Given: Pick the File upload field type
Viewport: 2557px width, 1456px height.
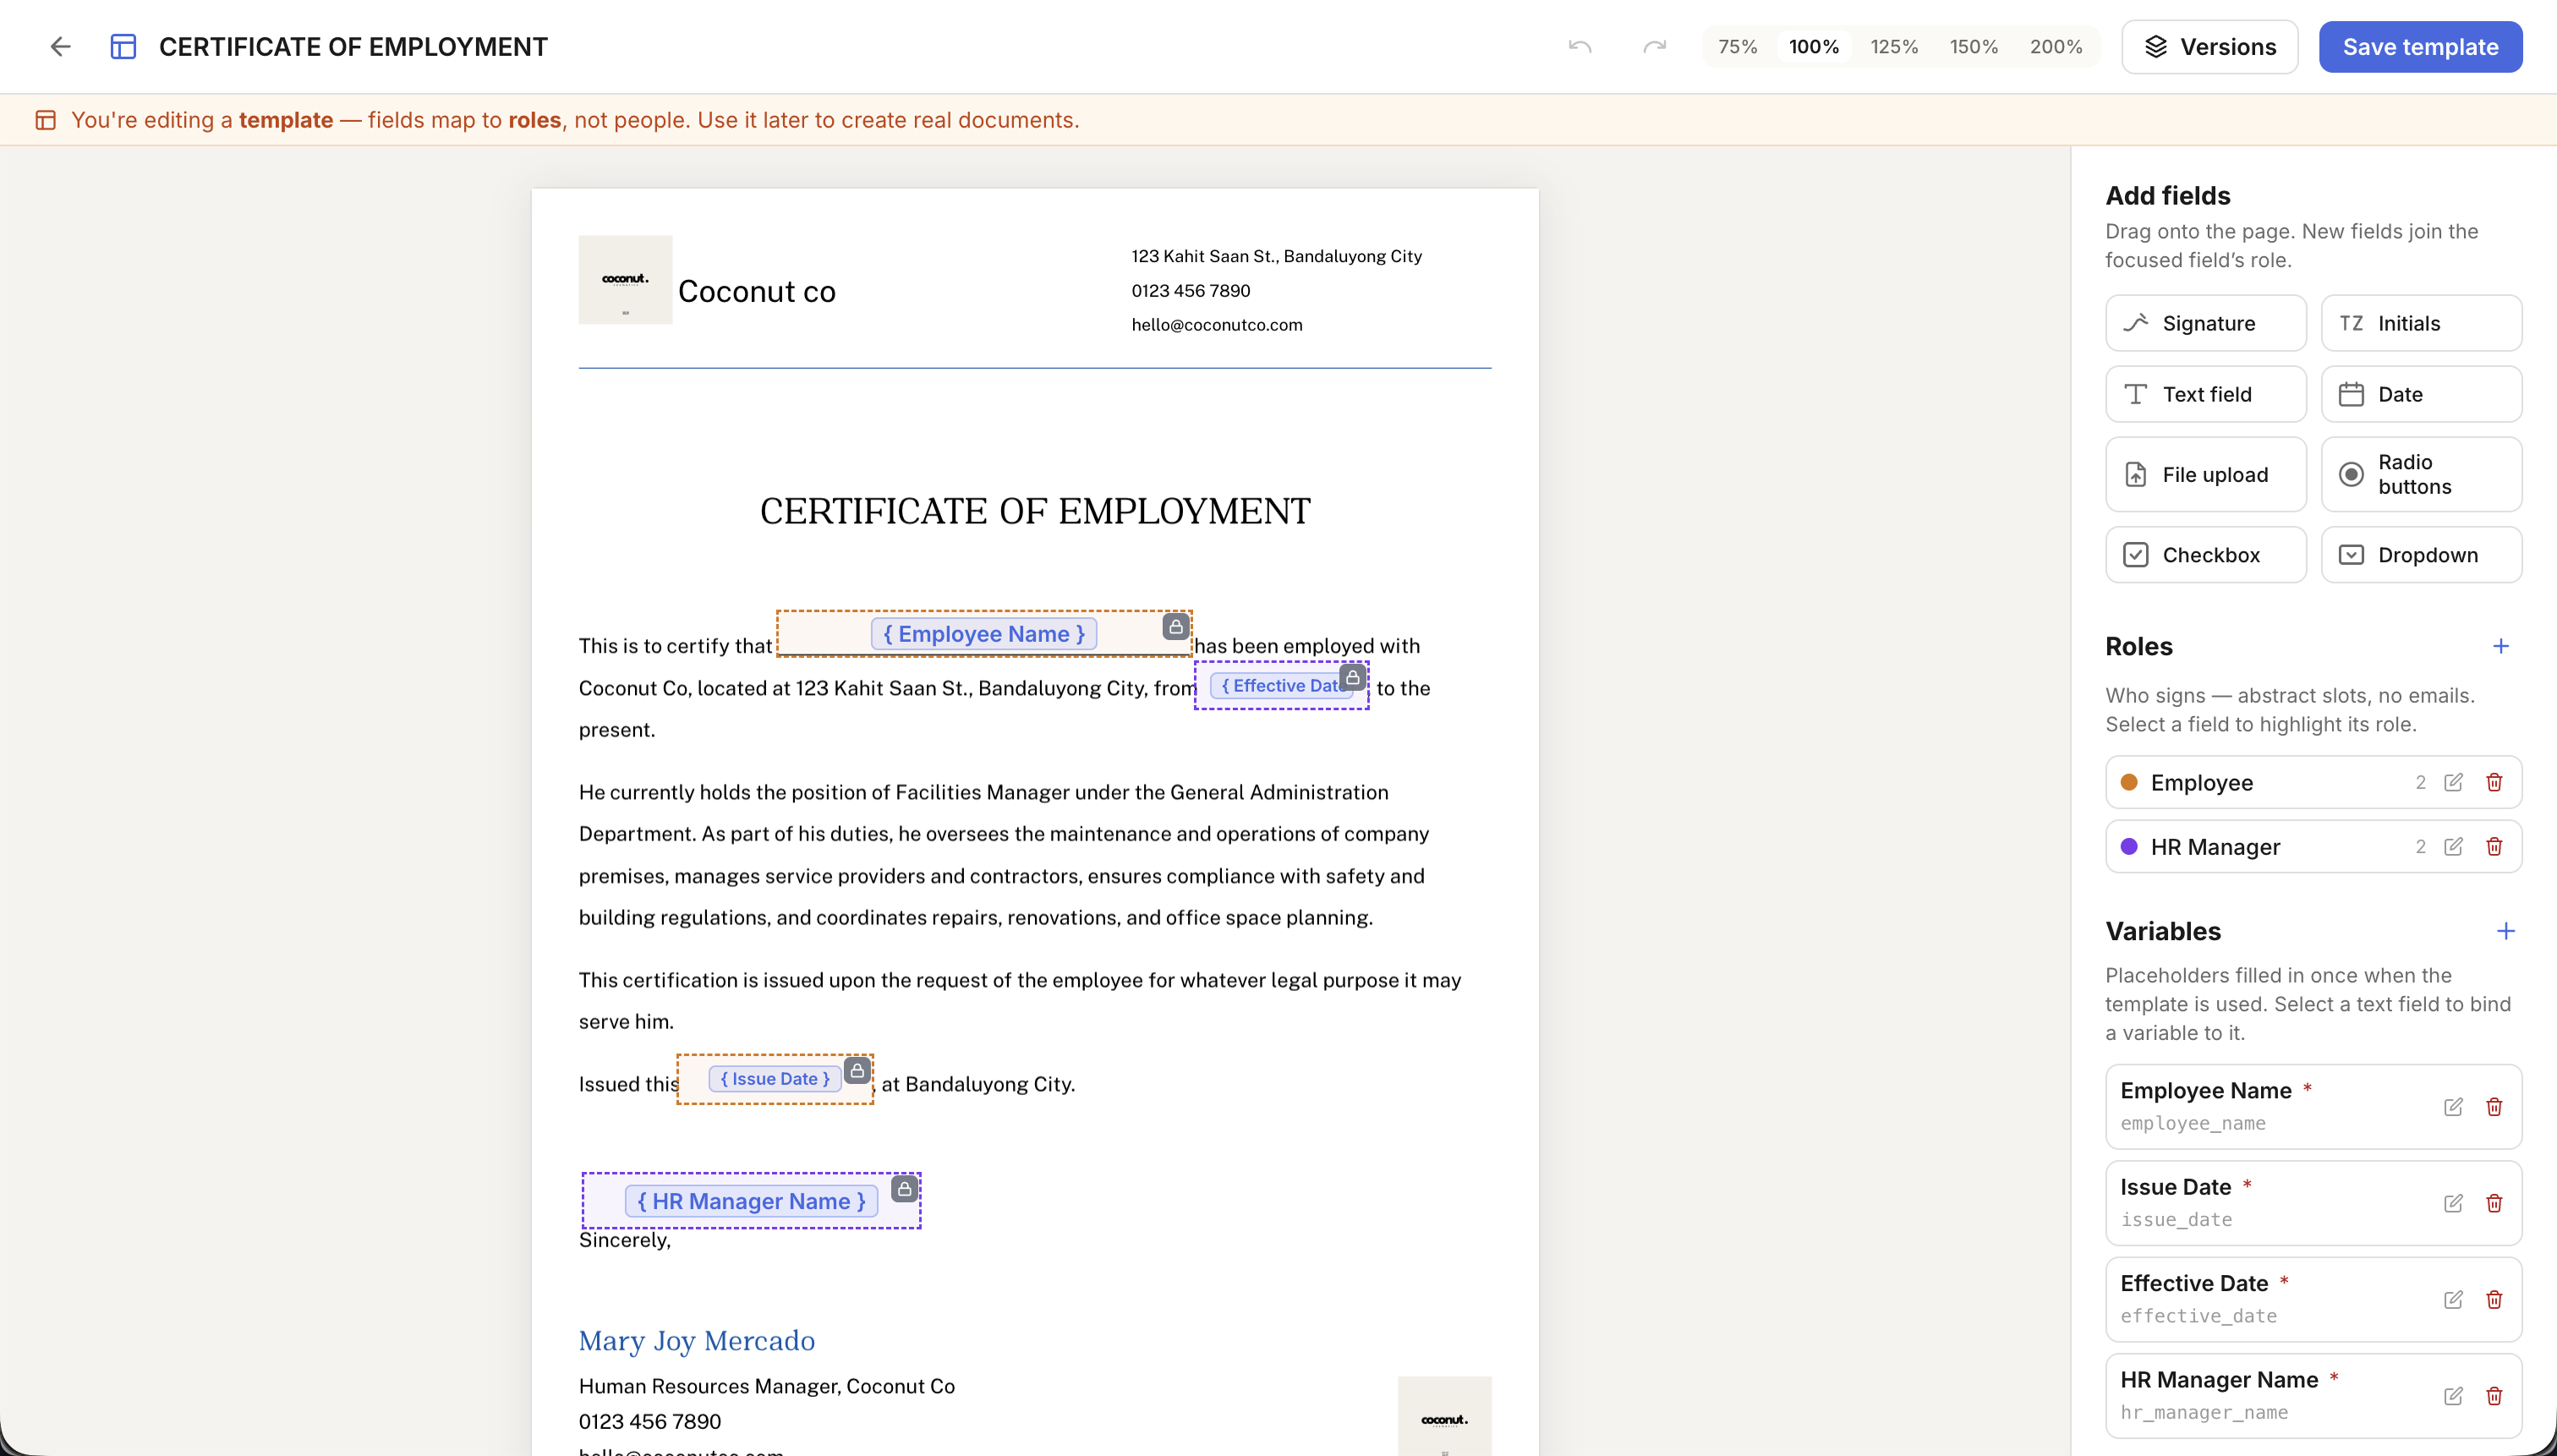Looking at the screenshot, I should pos(2206,474).
